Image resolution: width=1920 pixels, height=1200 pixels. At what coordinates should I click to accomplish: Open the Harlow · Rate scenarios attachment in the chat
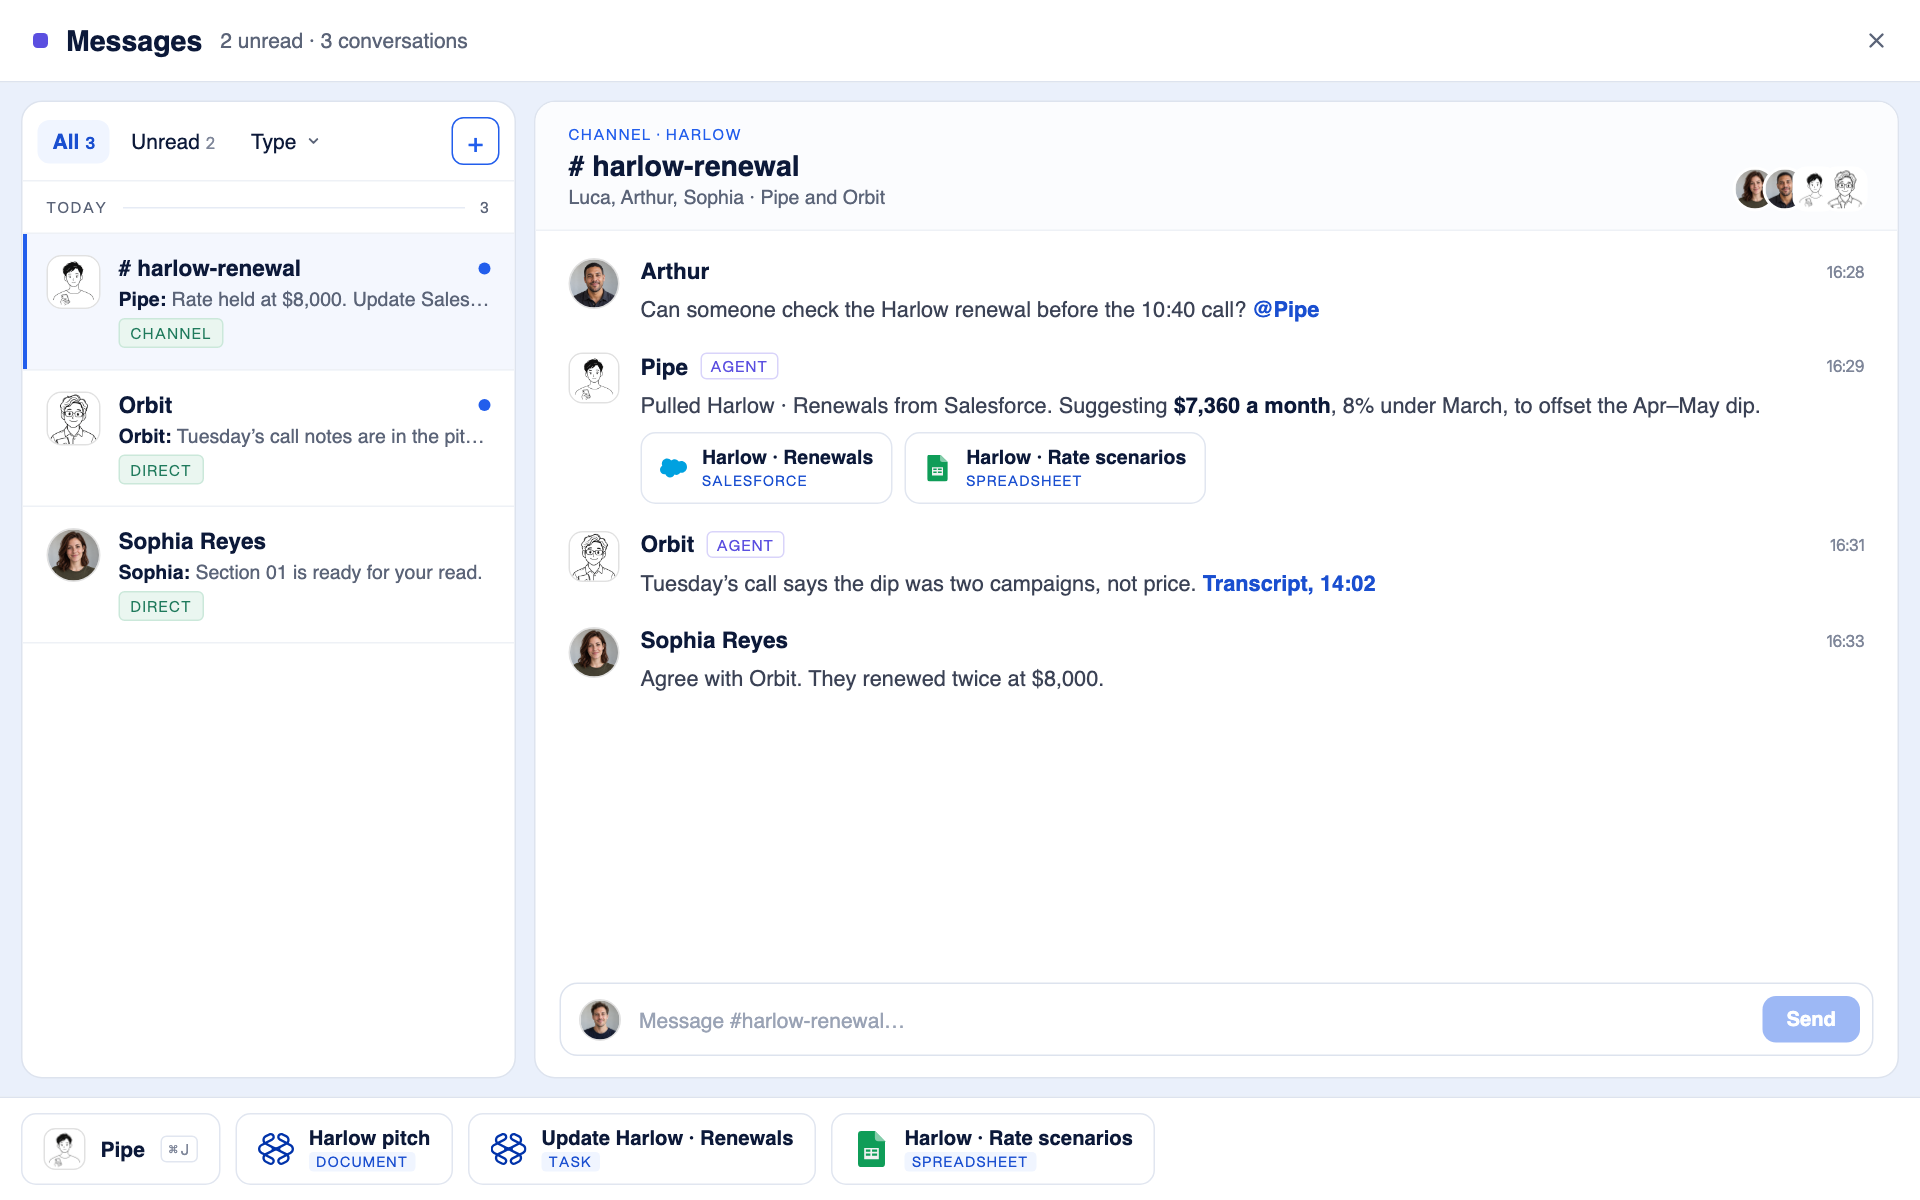tap(1055, 468)
